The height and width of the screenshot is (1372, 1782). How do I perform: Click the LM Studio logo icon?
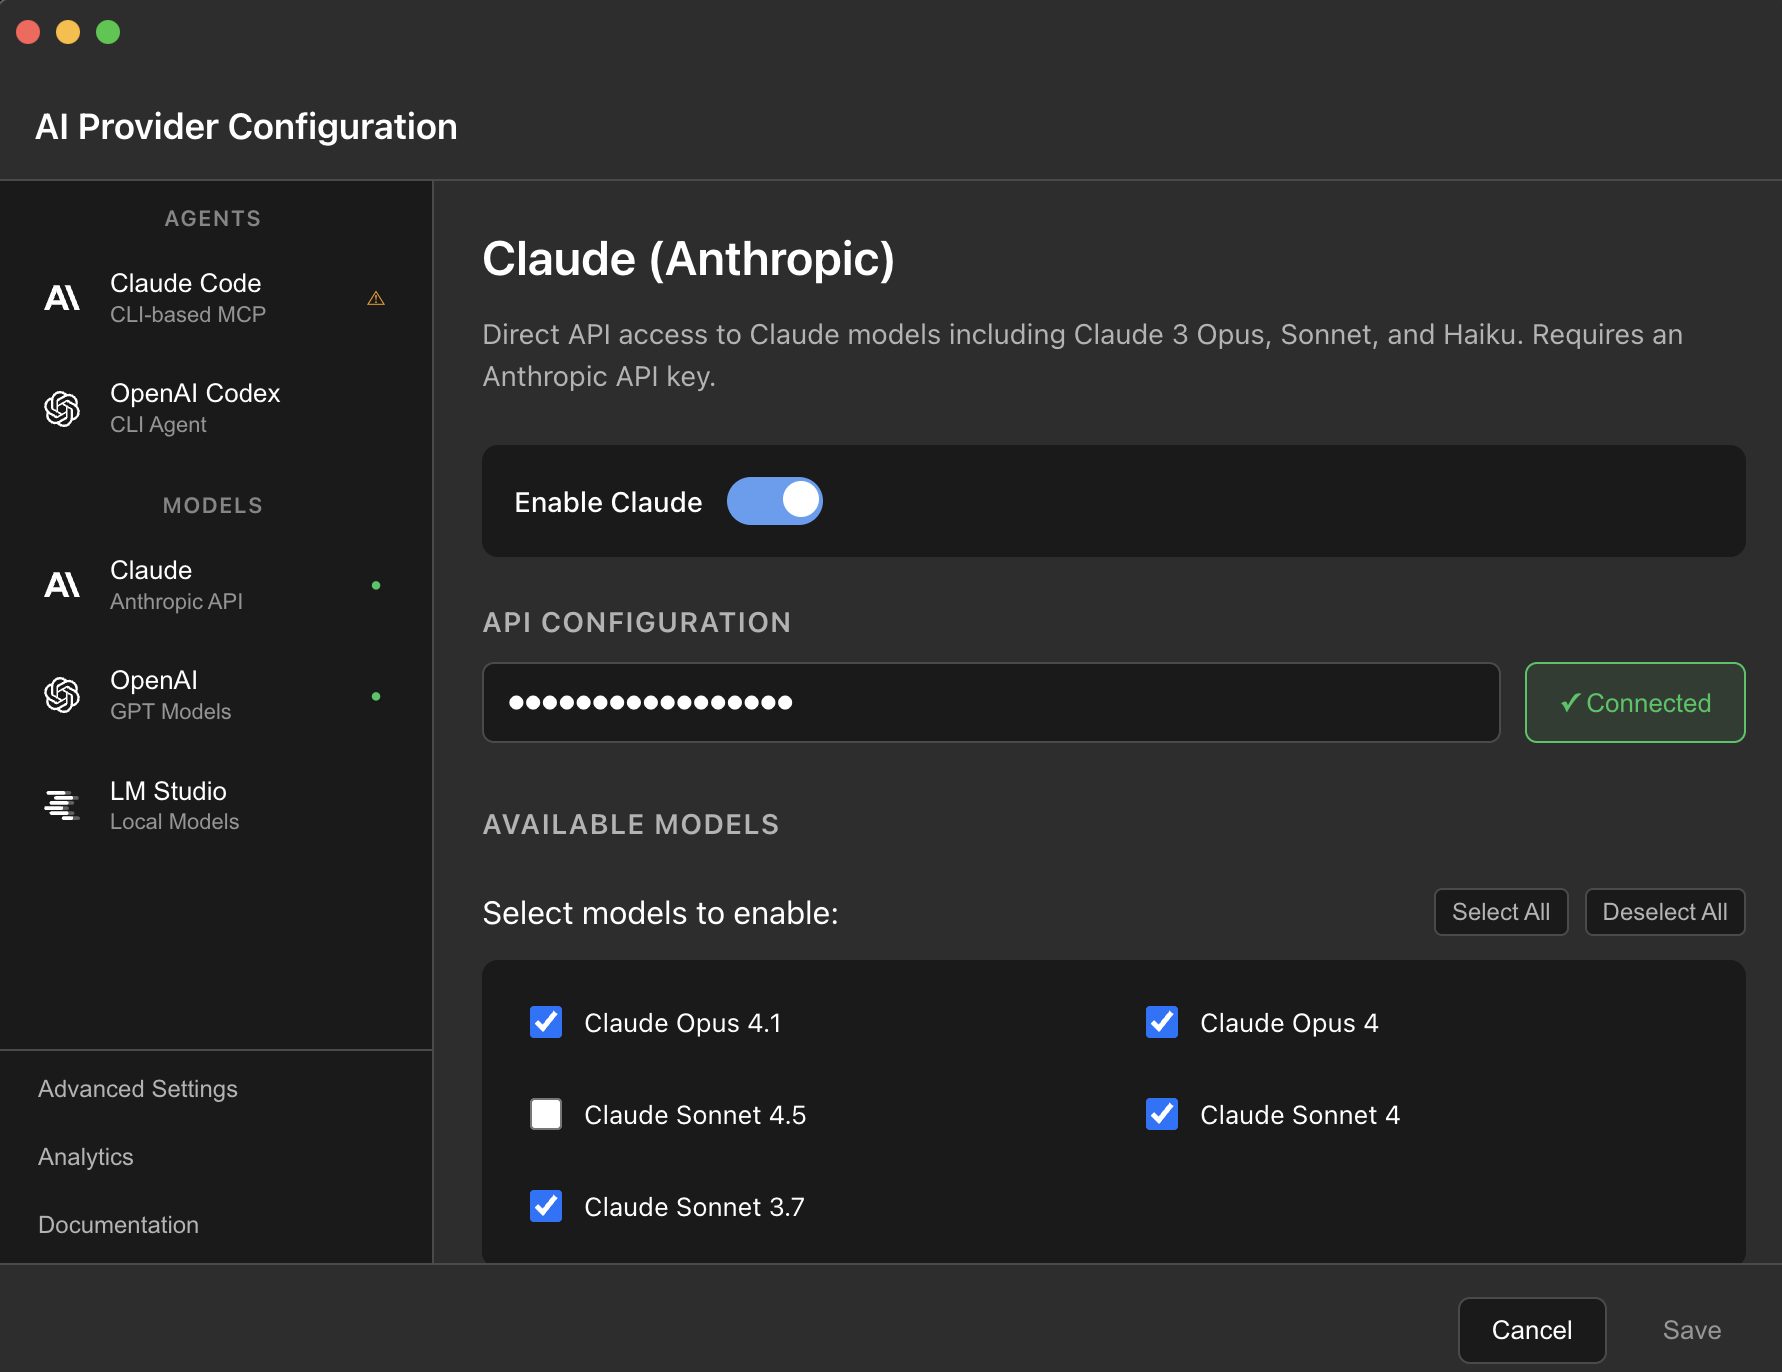point(62,805)
